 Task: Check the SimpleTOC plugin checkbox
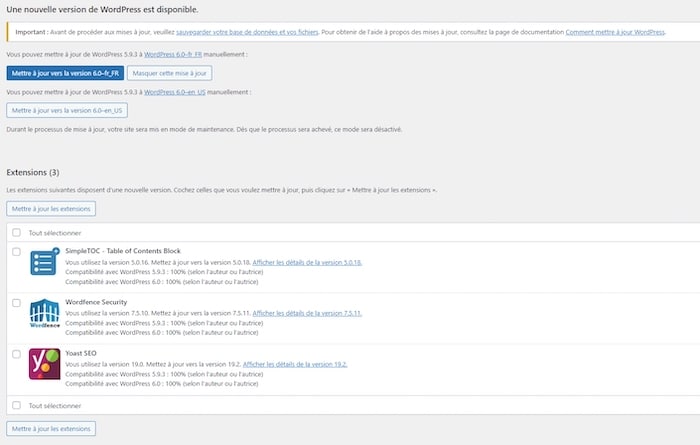pos(17,252)
